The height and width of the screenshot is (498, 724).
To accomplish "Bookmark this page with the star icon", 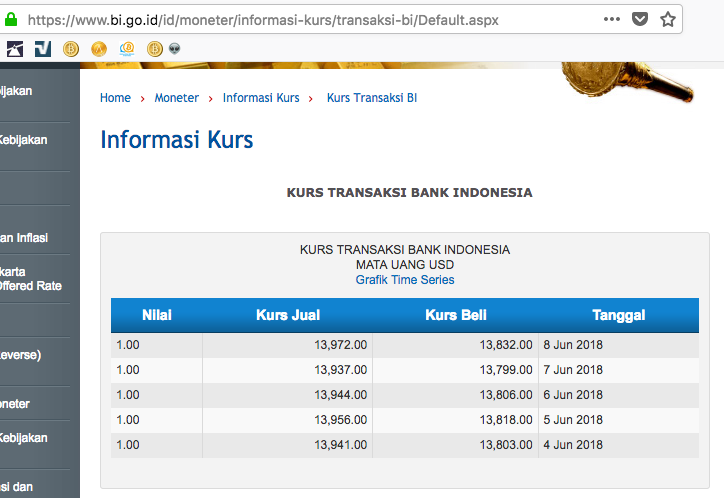I will point(668,19).
